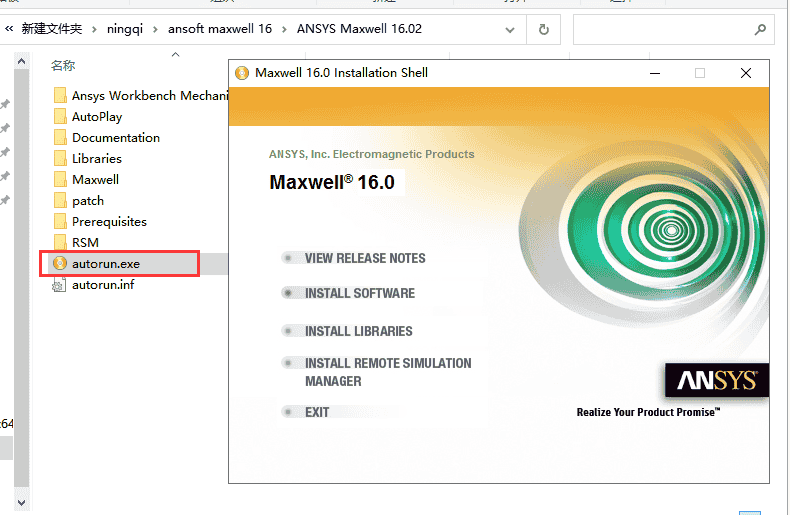Screen dimensions: 790x515
Task: Select the AutoPlay folder name
Action: tap(97, 117)
